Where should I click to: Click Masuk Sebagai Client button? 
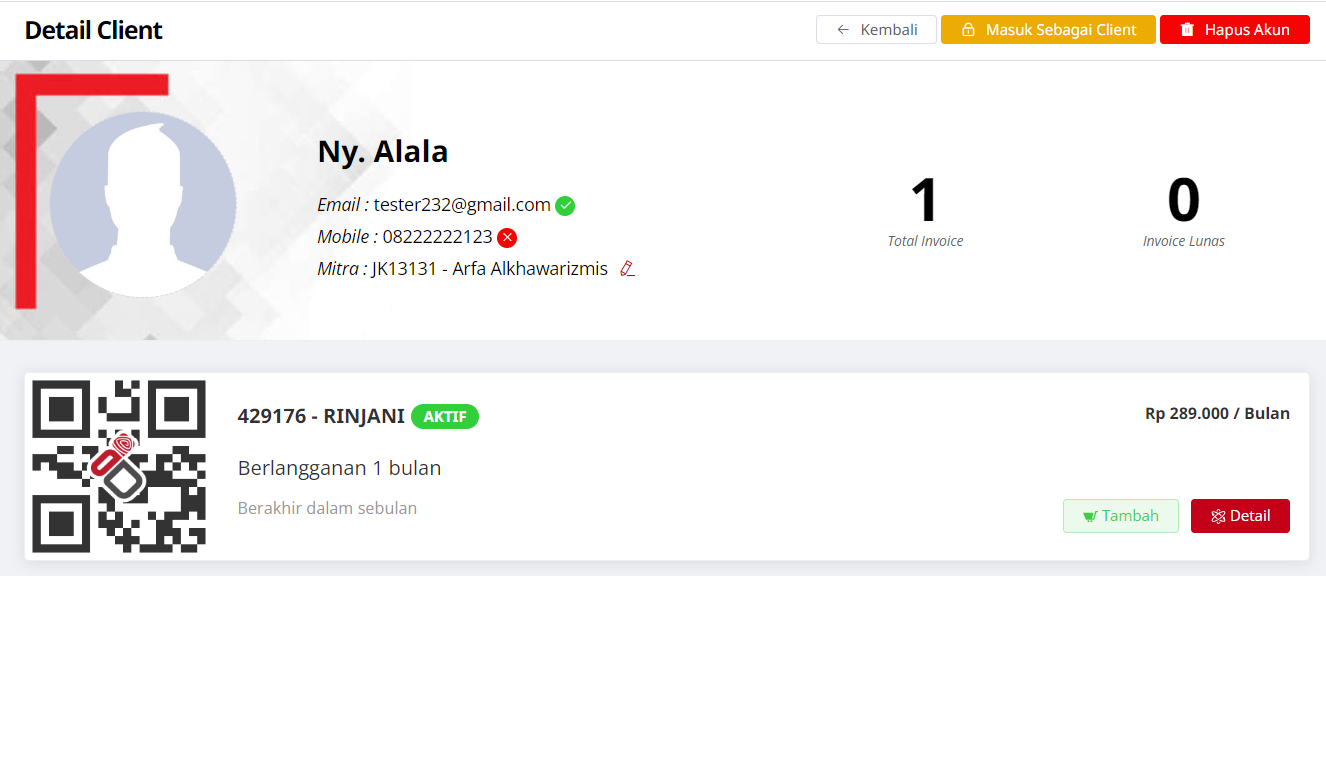1048,30
